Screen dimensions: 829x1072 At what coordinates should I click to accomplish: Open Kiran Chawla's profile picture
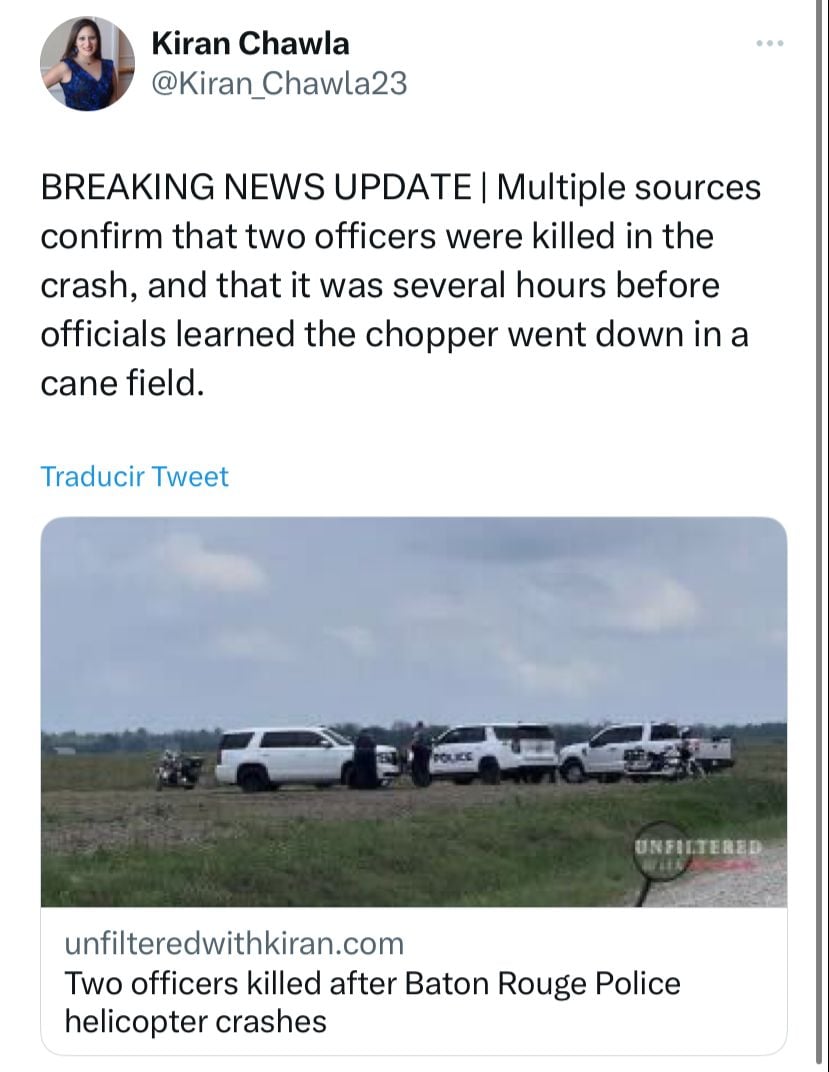pyautogui.click(x=87, y=64)
